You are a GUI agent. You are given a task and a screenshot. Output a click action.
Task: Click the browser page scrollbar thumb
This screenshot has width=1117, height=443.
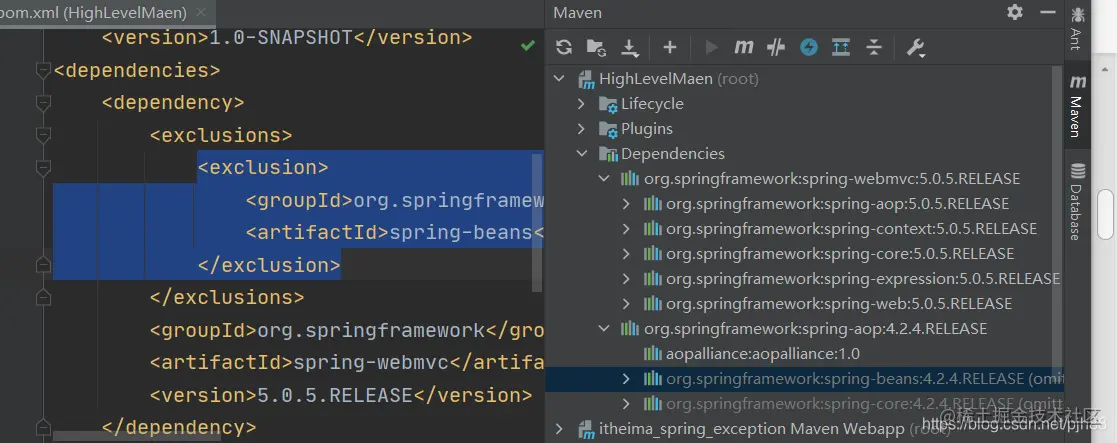click(x=1106, y=214)
